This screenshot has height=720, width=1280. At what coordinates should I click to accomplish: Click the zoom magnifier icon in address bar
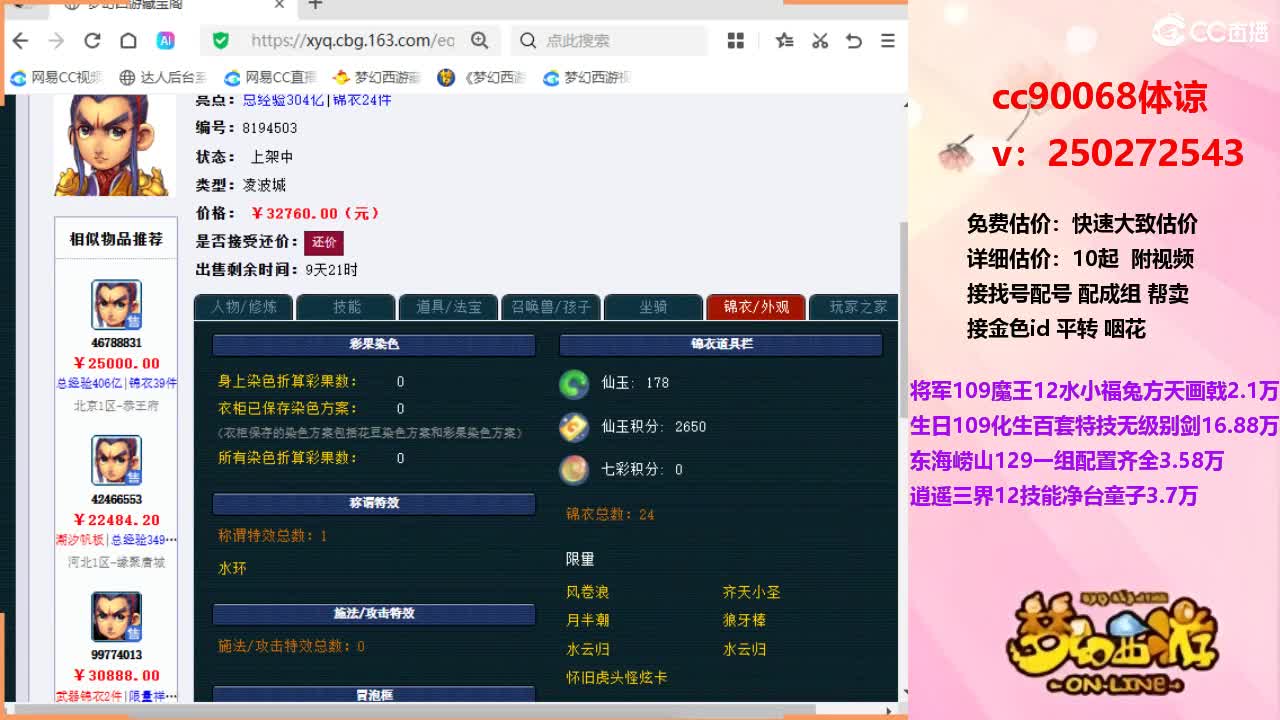pyautogui.click(x=480, y=41)
